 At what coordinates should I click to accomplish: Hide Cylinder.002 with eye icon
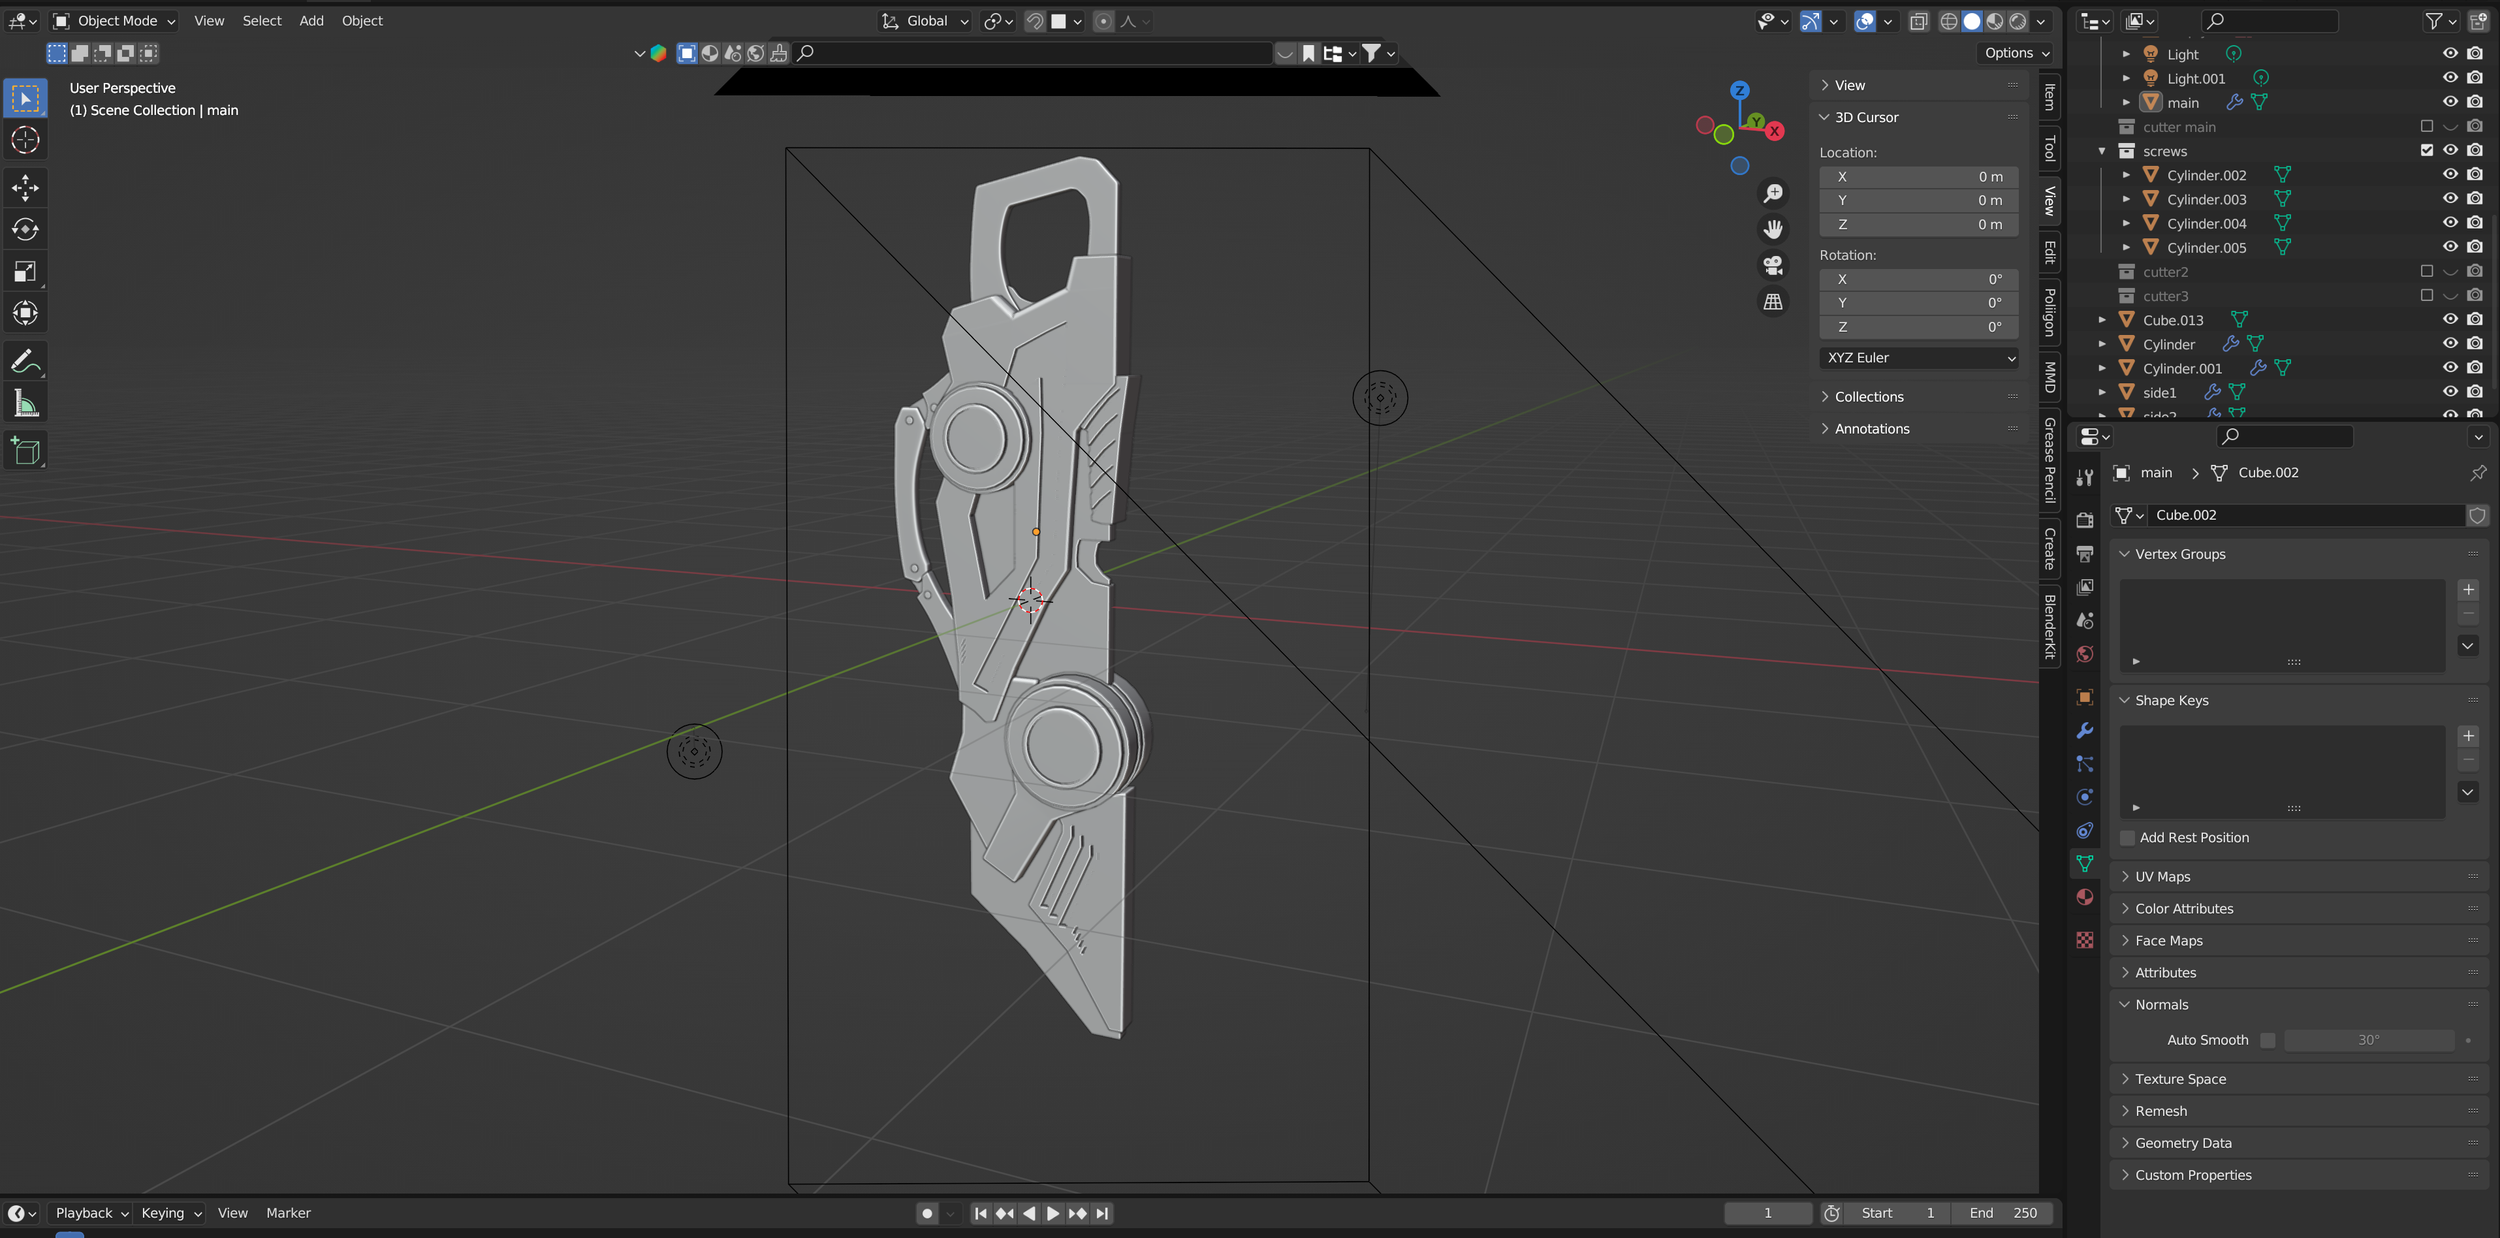click(x=2450, y=175)
